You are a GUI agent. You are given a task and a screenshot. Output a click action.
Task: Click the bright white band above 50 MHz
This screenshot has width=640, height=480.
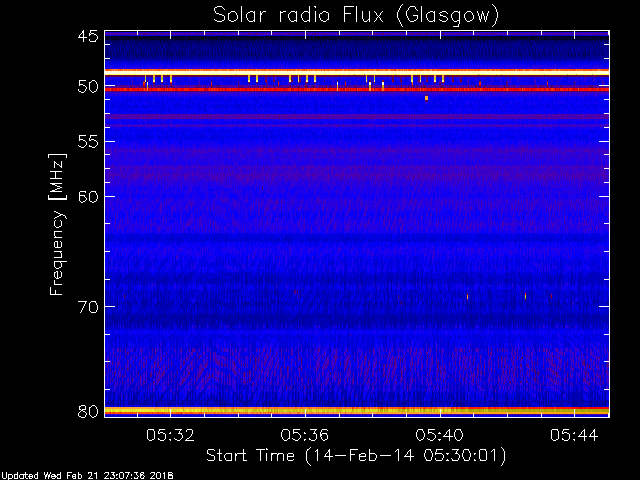357,72
